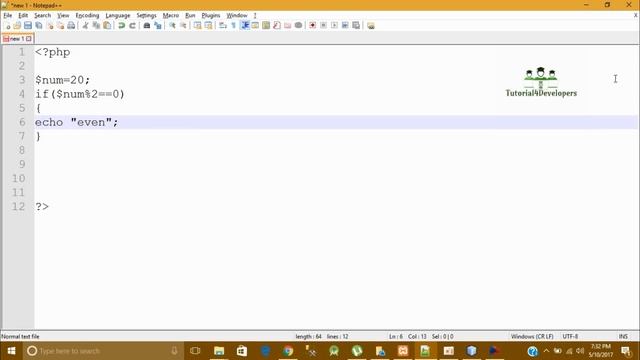Zoom out using the toolbar magnifier
Viewport: 640px width, 360px height.
pos(183,26)
